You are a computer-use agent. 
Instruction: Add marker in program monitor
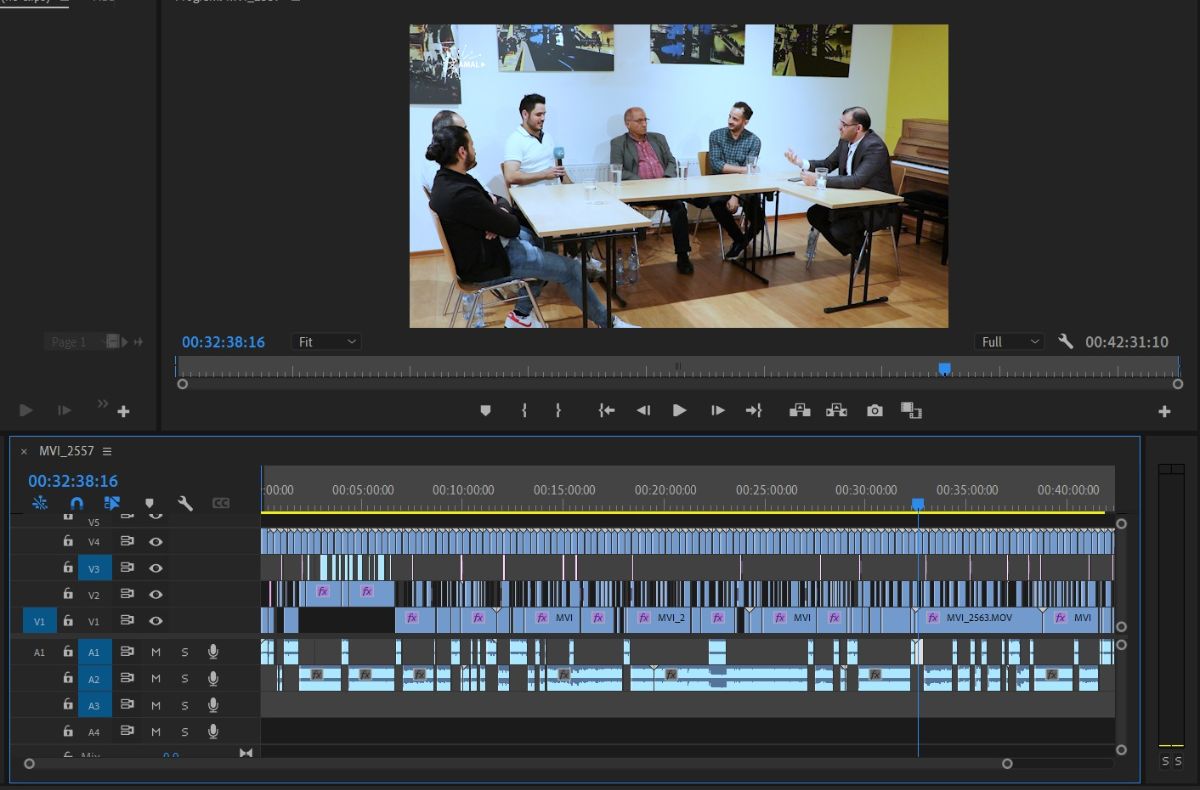pos(485,411)
